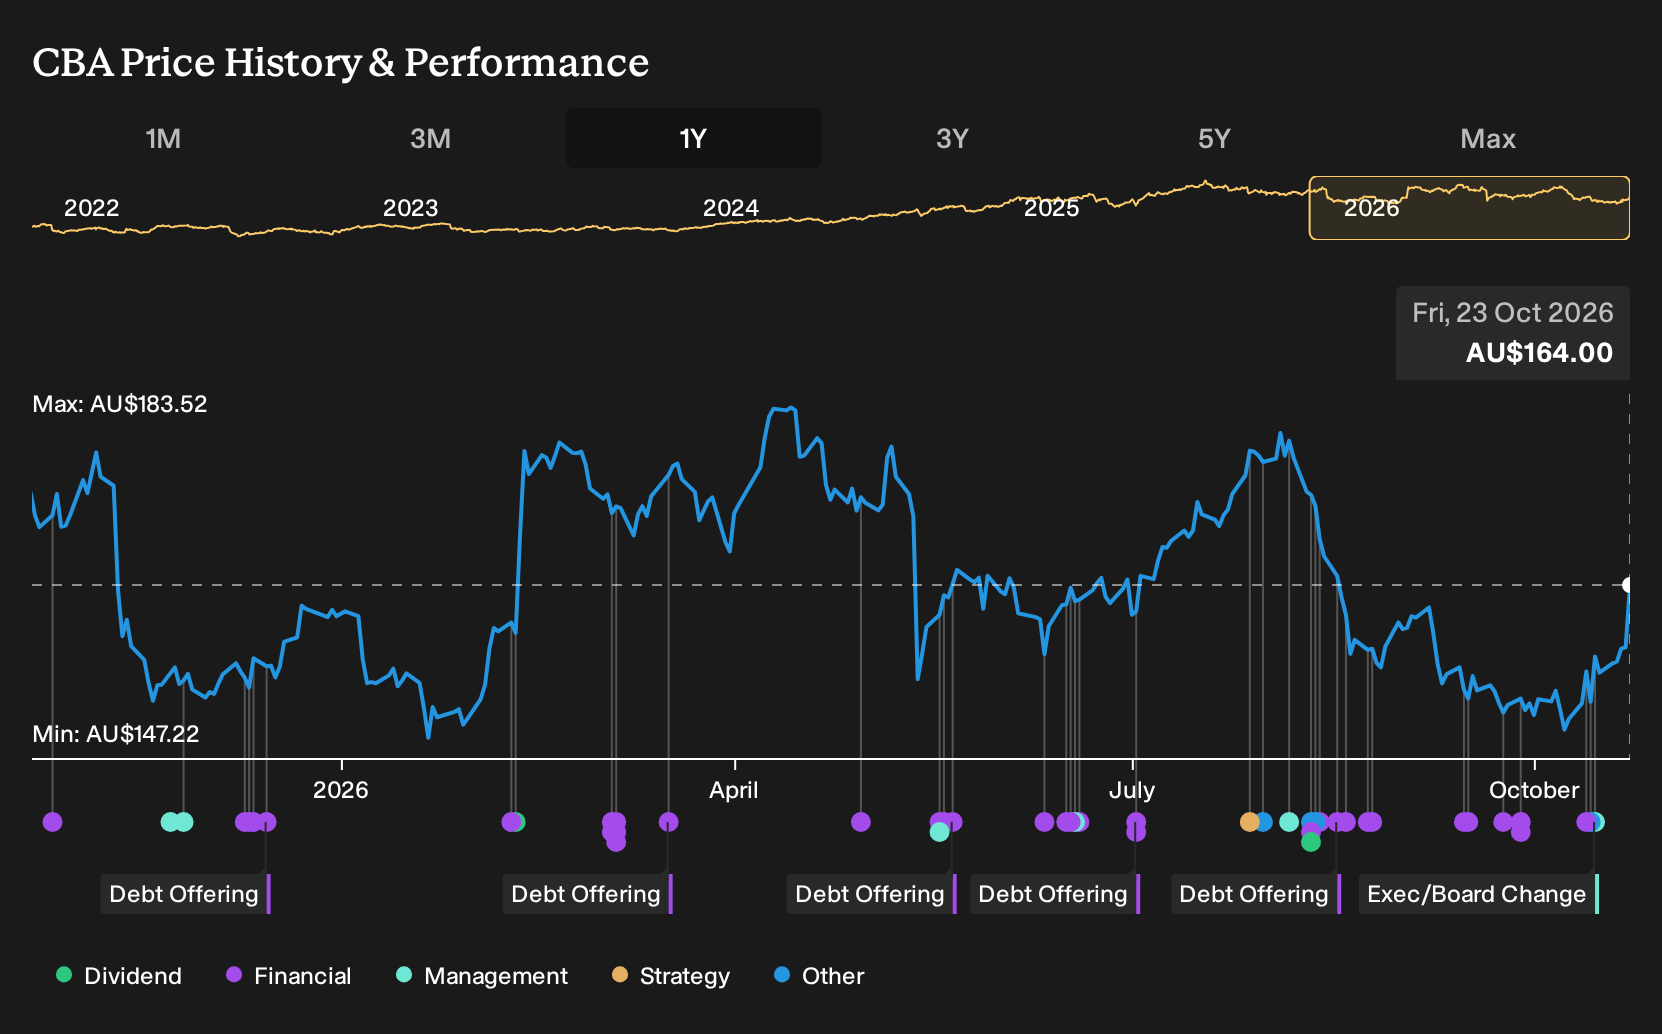Click the leftmost purple Financial event dot
1662x1034 pixels.
(53, 822)
